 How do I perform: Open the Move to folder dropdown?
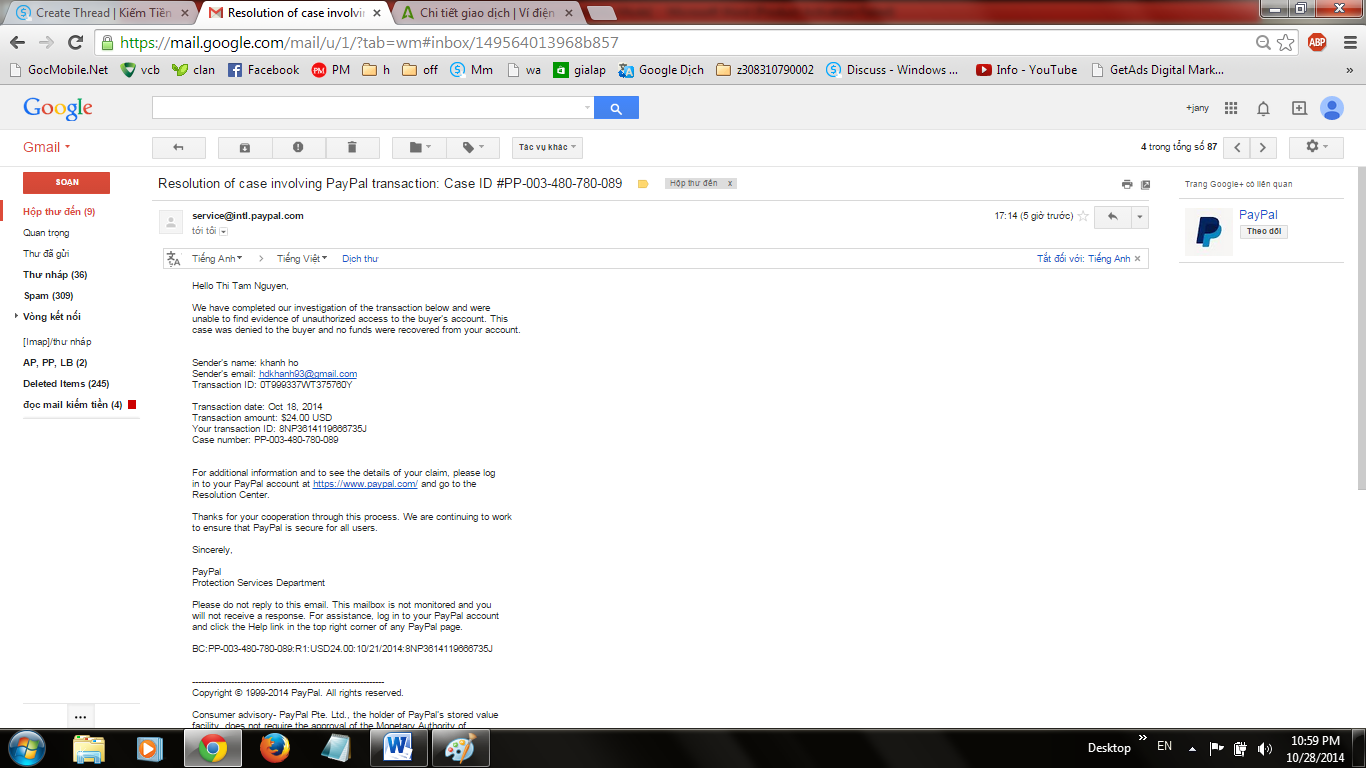point(419,147)
